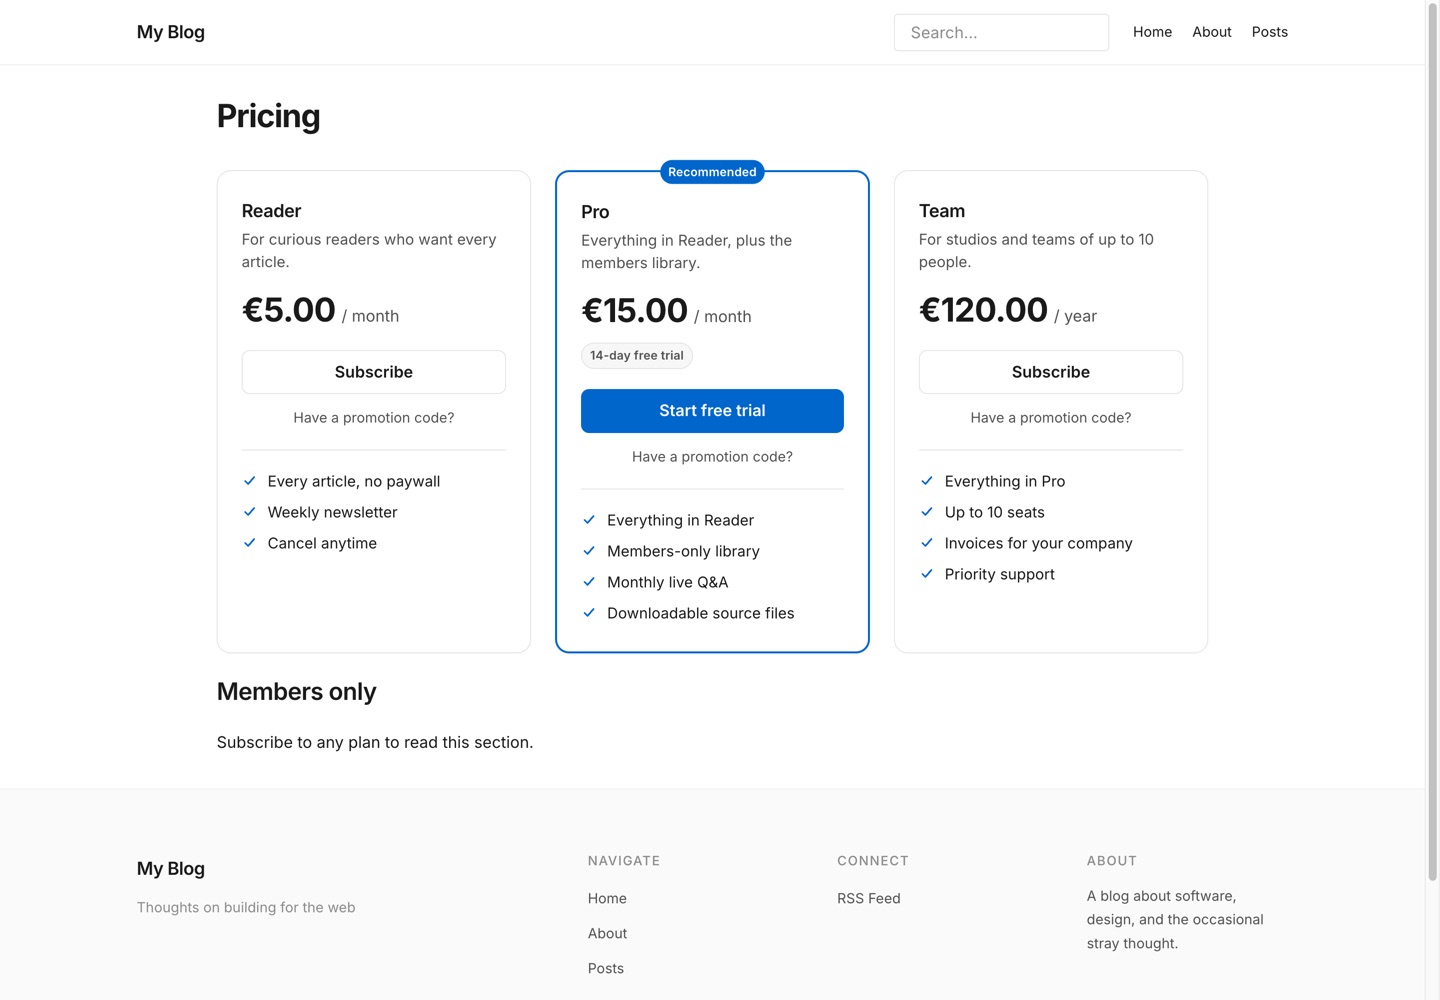
Task: Open About link in the footer
Action: tap(607, 934)
